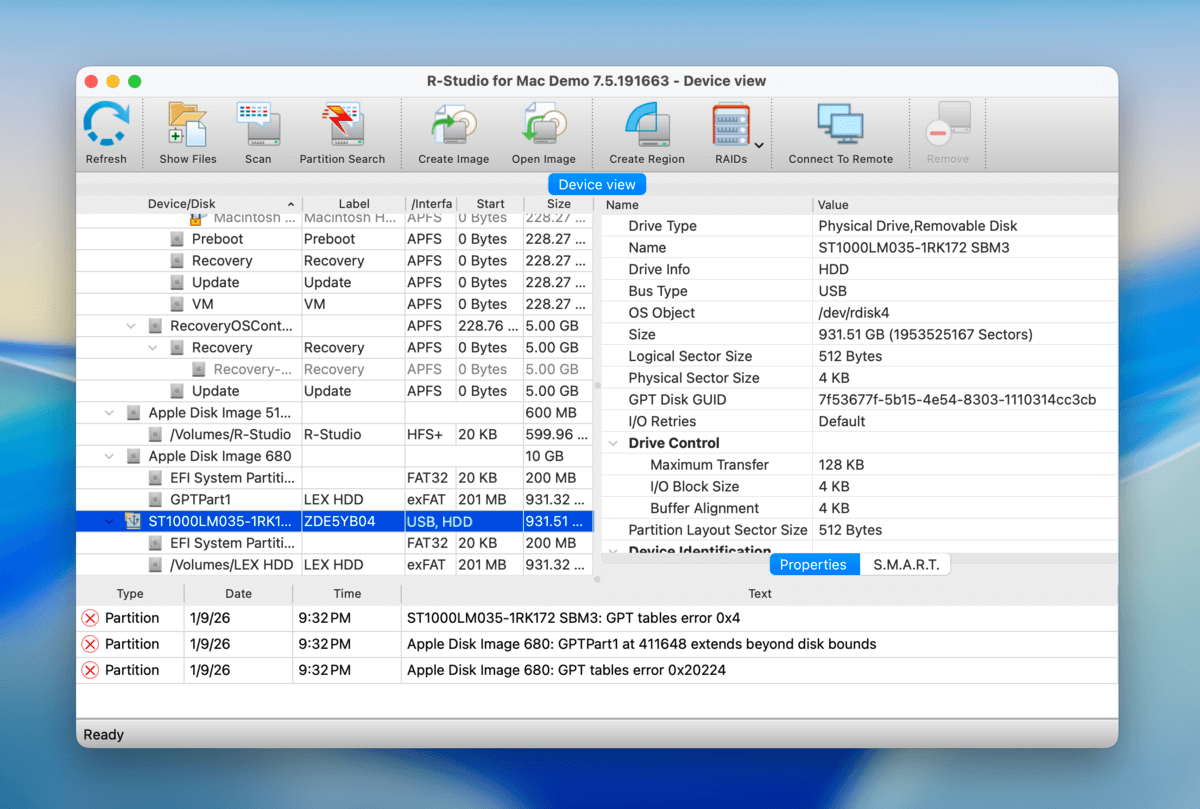The width and height of the screenshot is (1200, 809).
Task: Select the /Volumes/LEX HDD partition row
Action: tap(231, 565)
